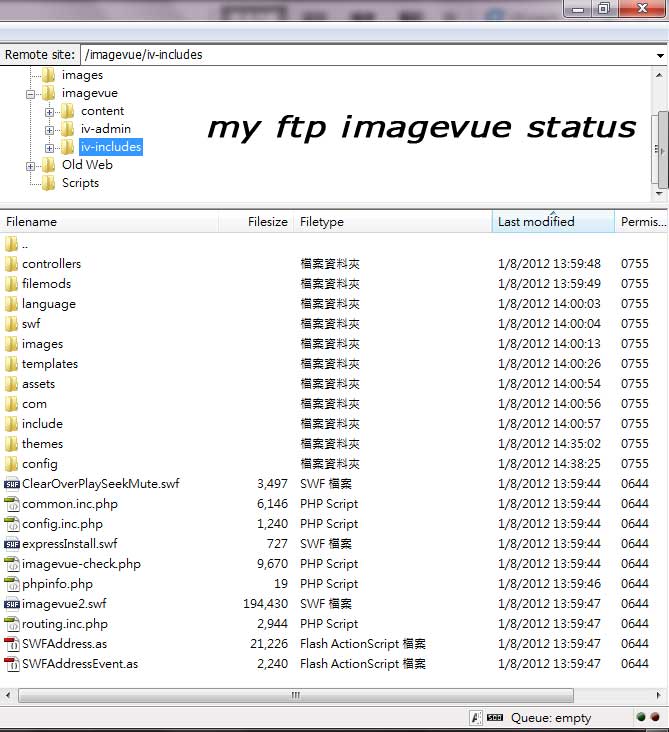Click the common.inc.php file icon
Screen dimensions: 669x732
[12, 504]
